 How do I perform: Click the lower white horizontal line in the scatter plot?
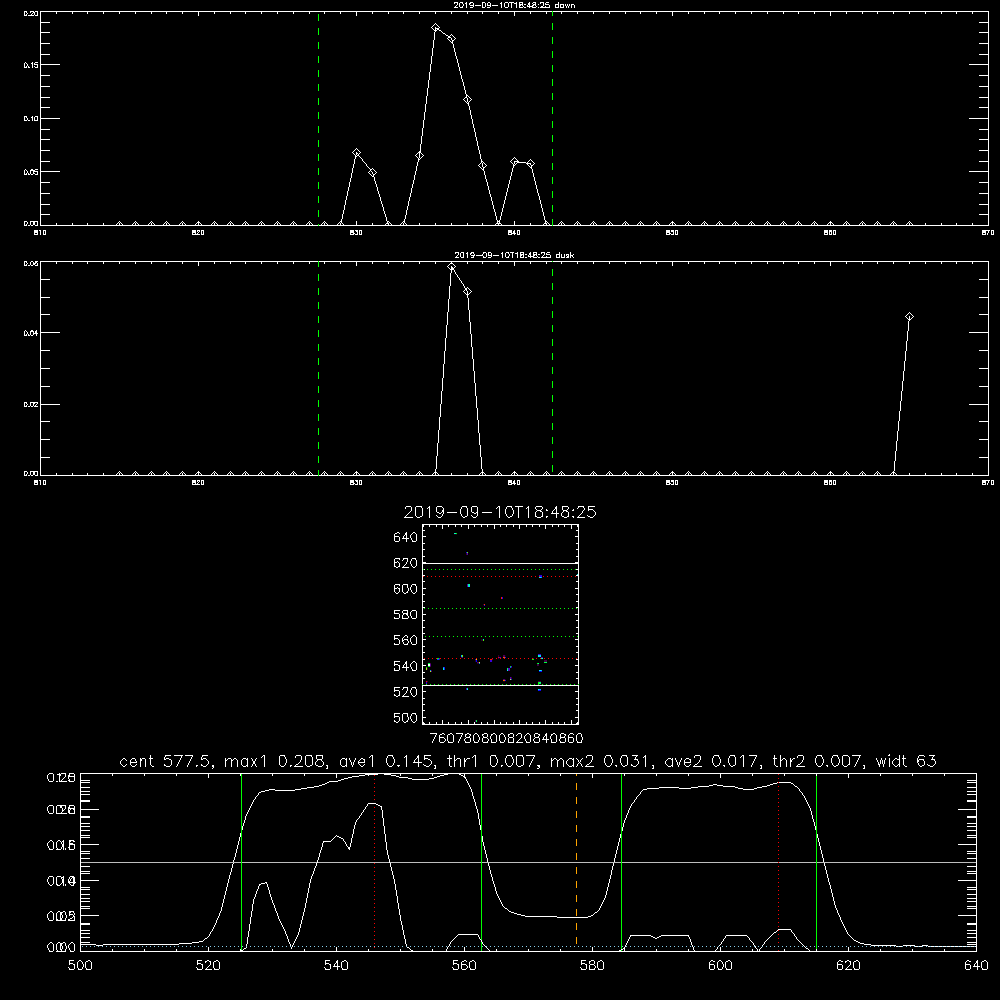500,686
